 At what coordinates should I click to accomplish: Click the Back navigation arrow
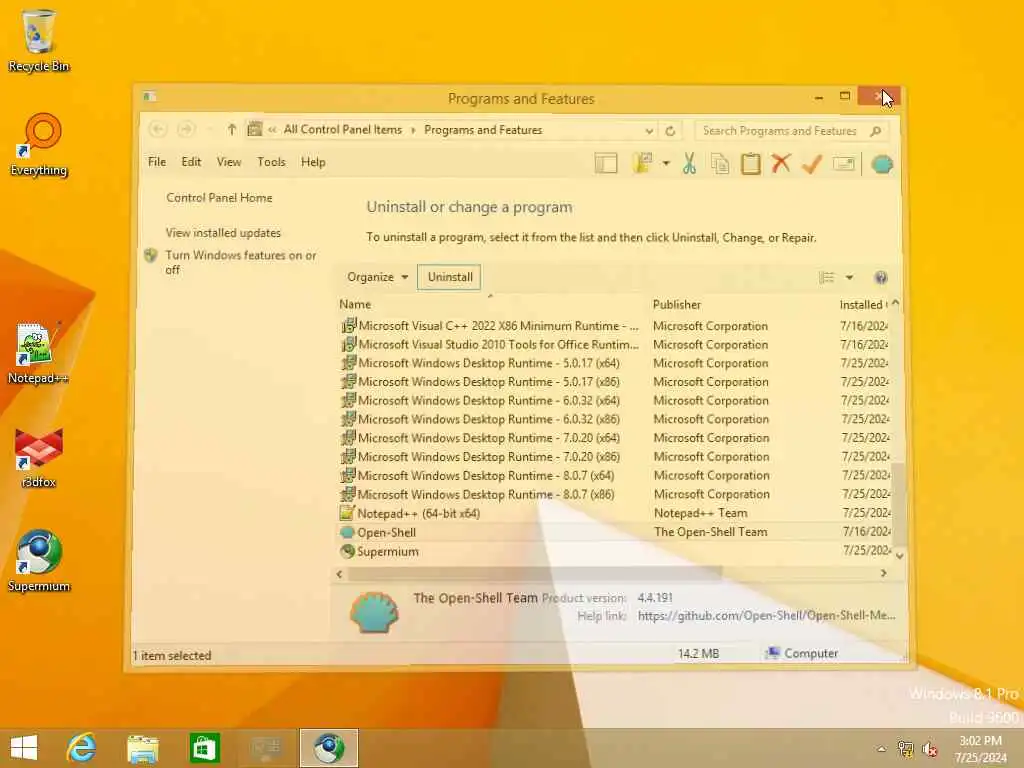coord(157,129)
